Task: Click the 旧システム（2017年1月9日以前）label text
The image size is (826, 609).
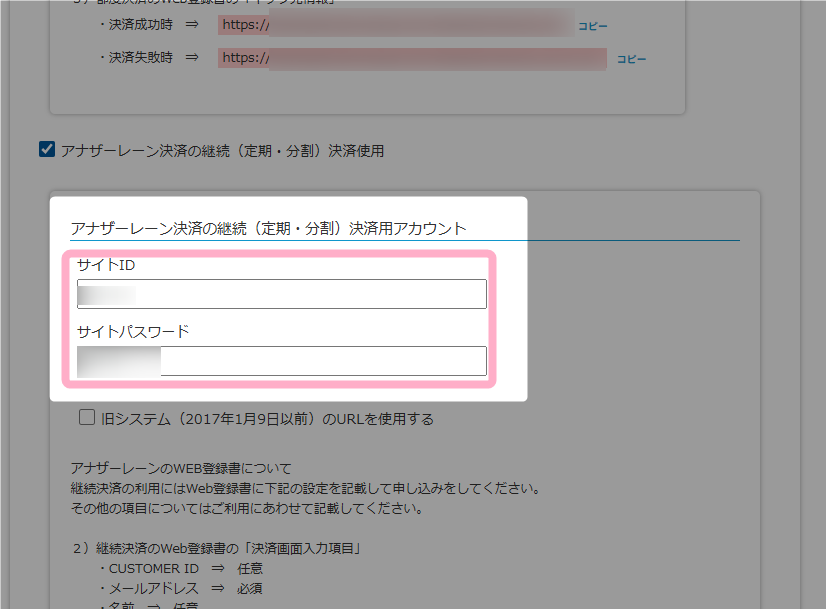Action: (267, 419)
